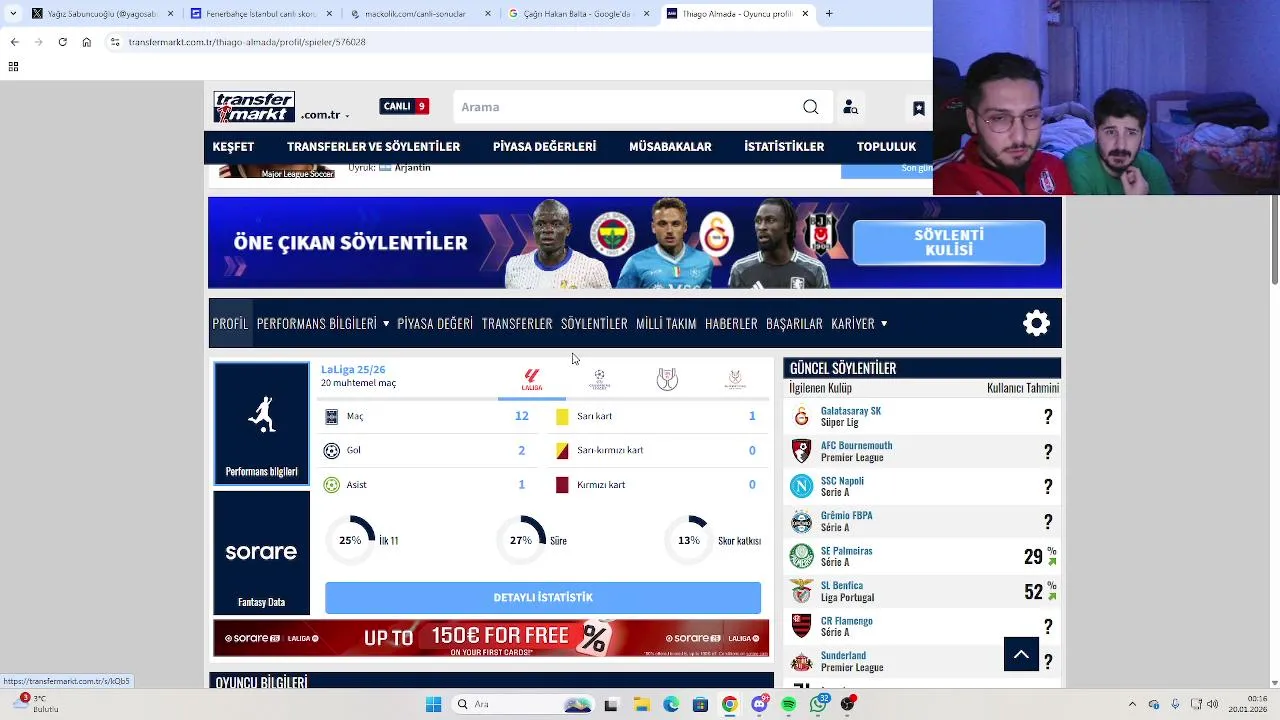Open TRANSFERLER VE SÖYLENTİLER menu

[x=373, y=146]
